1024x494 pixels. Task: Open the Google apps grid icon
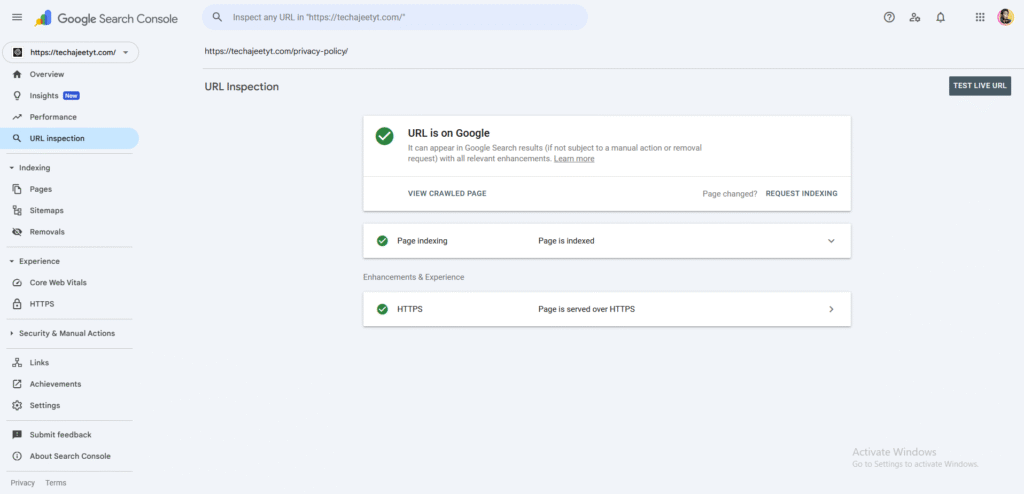click(x=979, y=17)
